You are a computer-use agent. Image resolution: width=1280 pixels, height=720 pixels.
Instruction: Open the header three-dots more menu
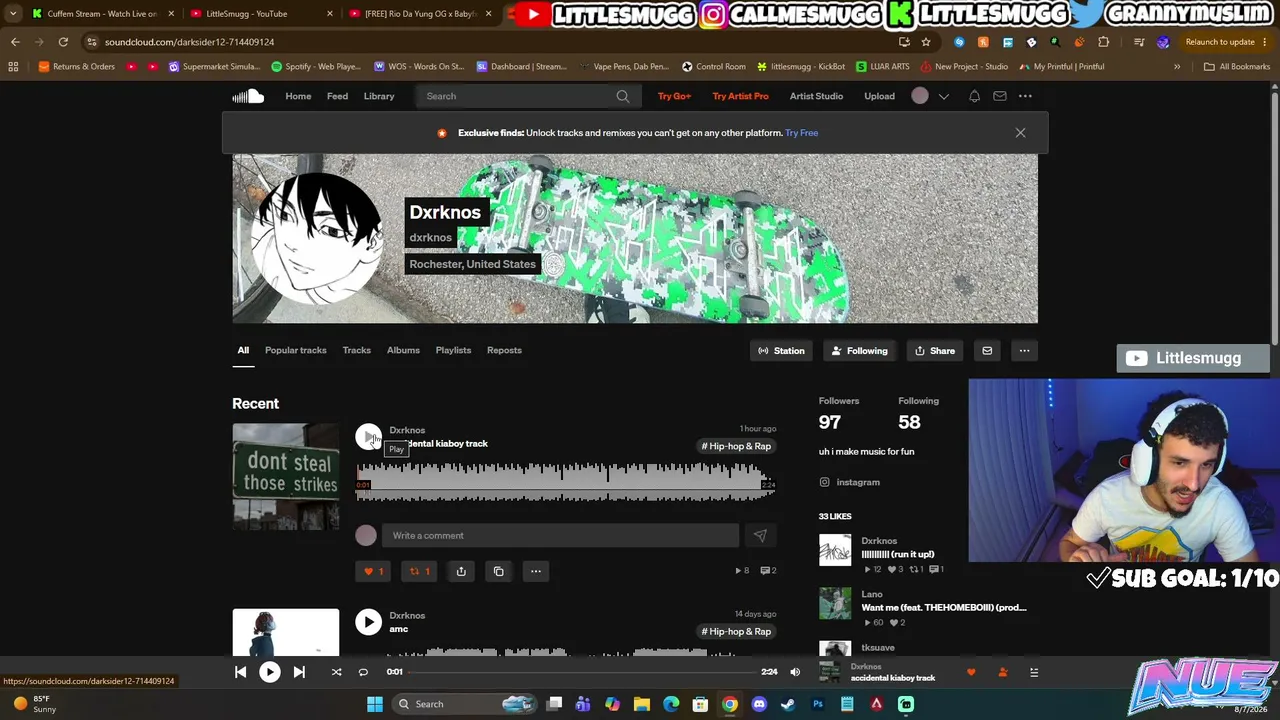[x=1025, y=96]
